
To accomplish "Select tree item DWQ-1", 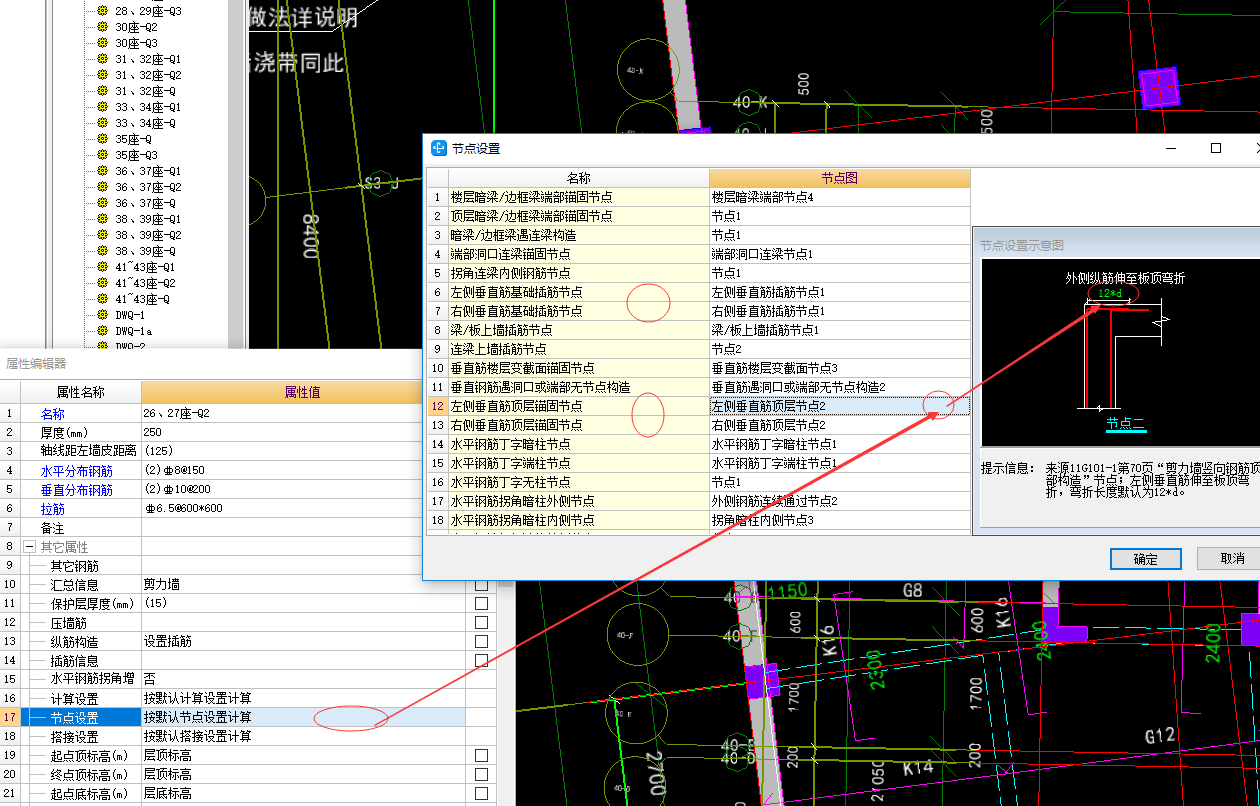I will coord(129,316).
